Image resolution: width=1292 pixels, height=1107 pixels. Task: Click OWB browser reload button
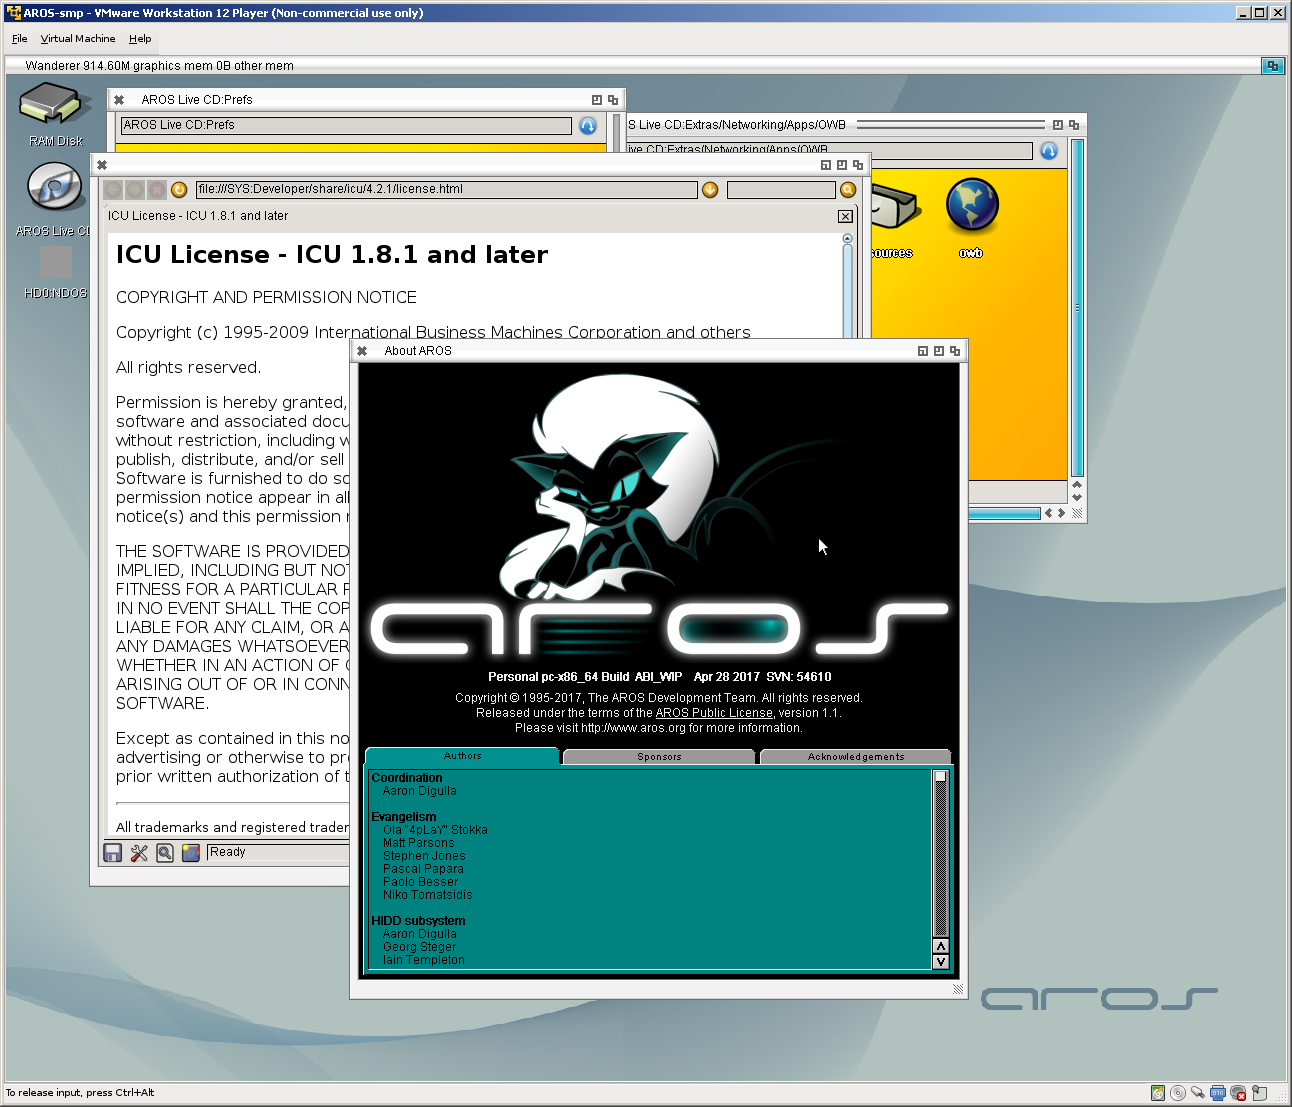[x=179, y=190]
